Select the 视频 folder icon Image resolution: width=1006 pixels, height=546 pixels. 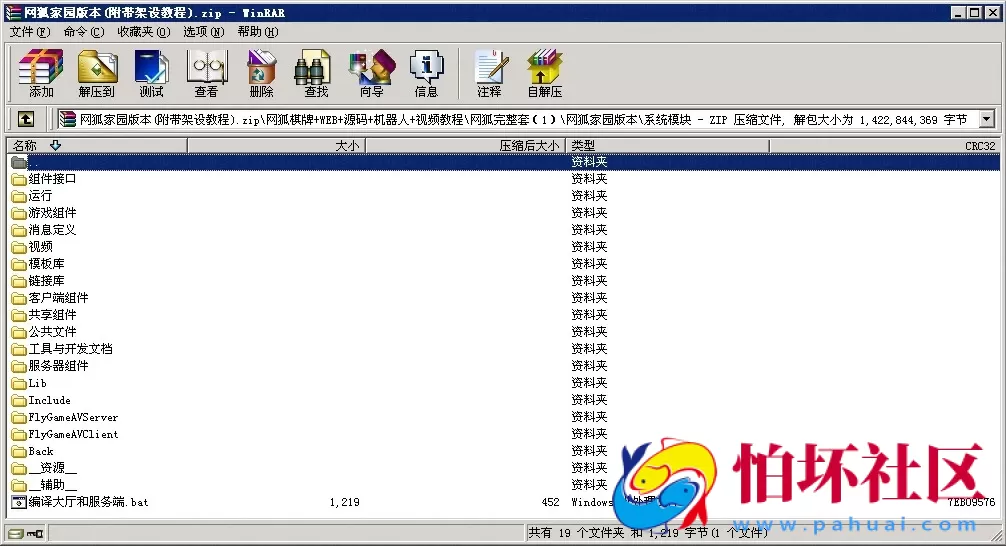point(19,247)
